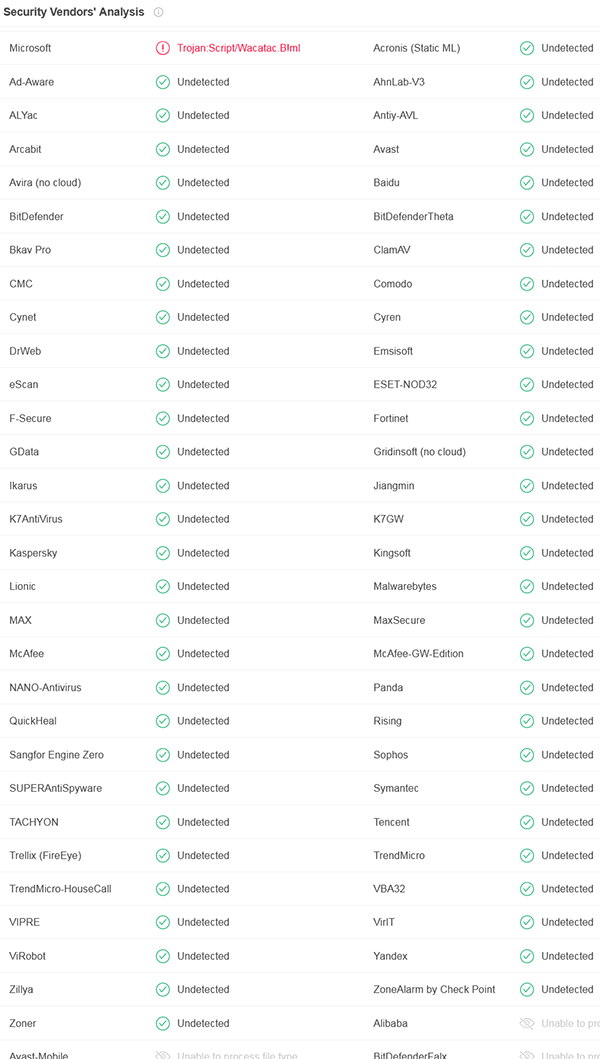This screenshot has width=600, height=1059.
Task: Click the ZoneAlarm by Check Point label
Action: point(434,989)
